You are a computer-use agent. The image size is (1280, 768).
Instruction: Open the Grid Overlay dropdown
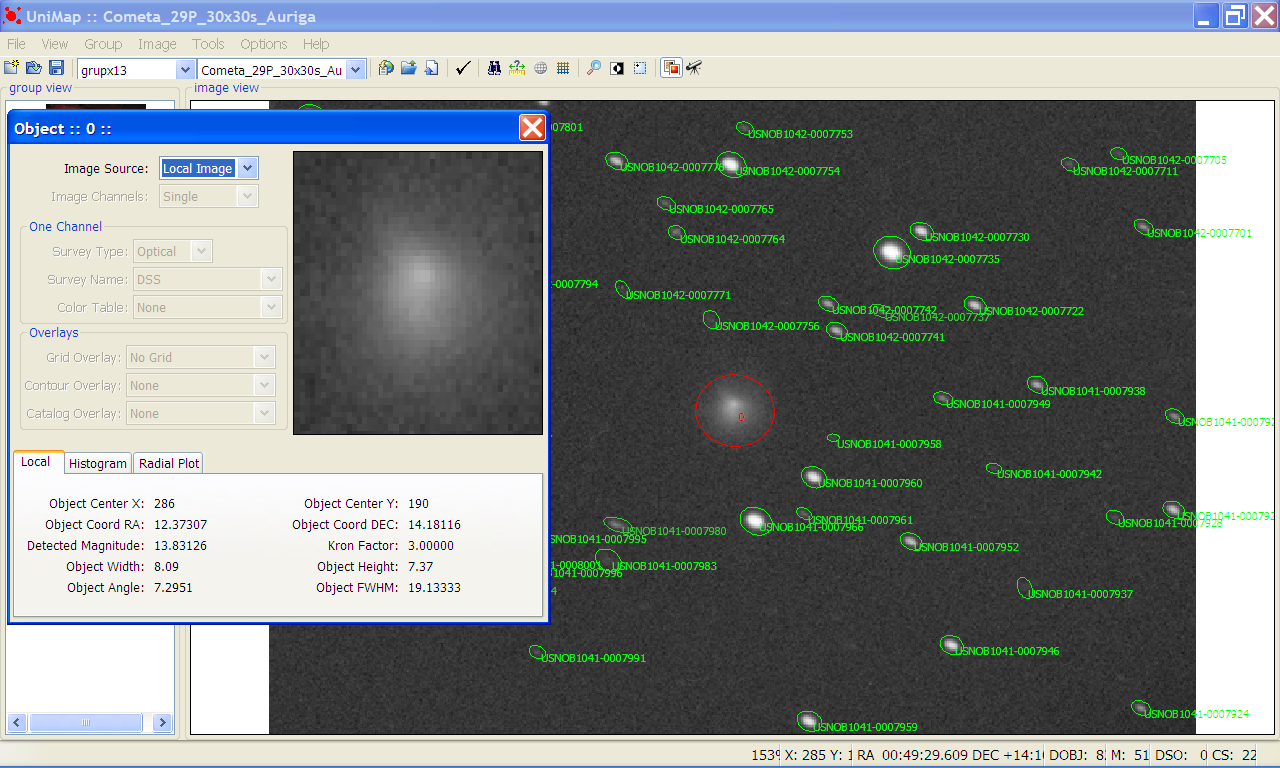tap(264, 357)
